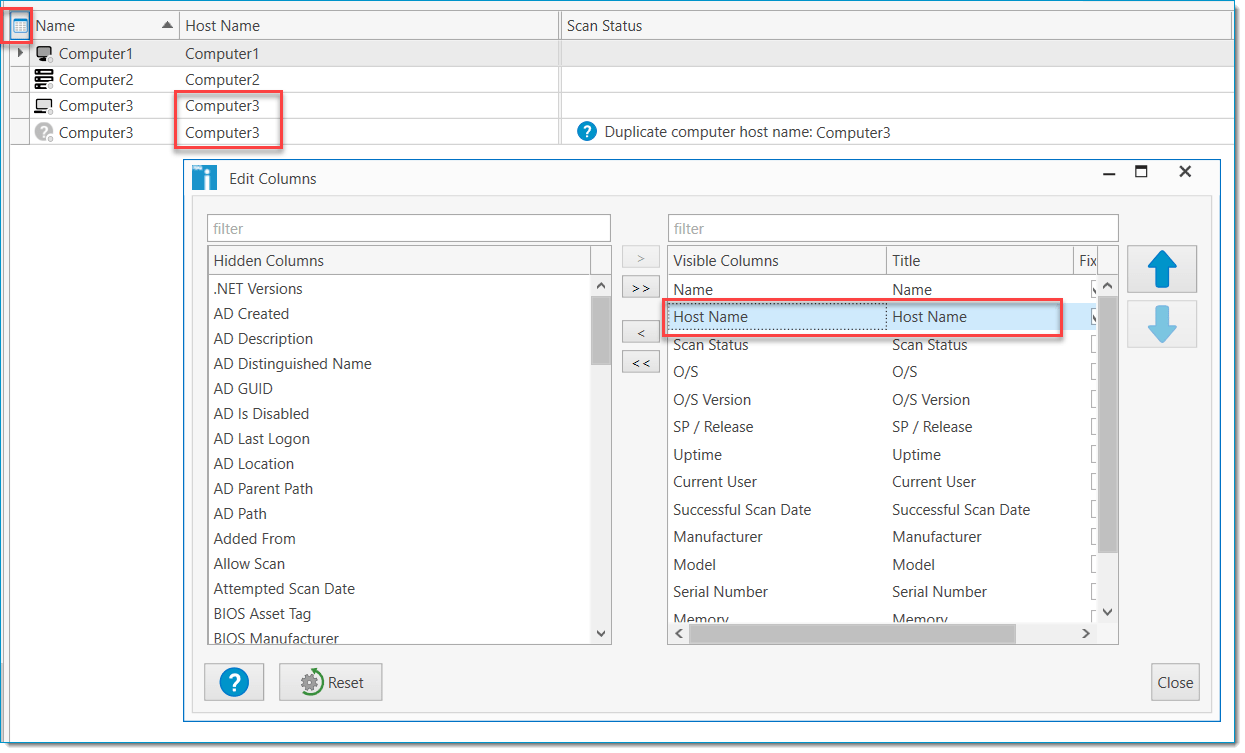1245x753 pixels.
Task: Expand the Computer1 row details arrow
Action: pos(20,53)
